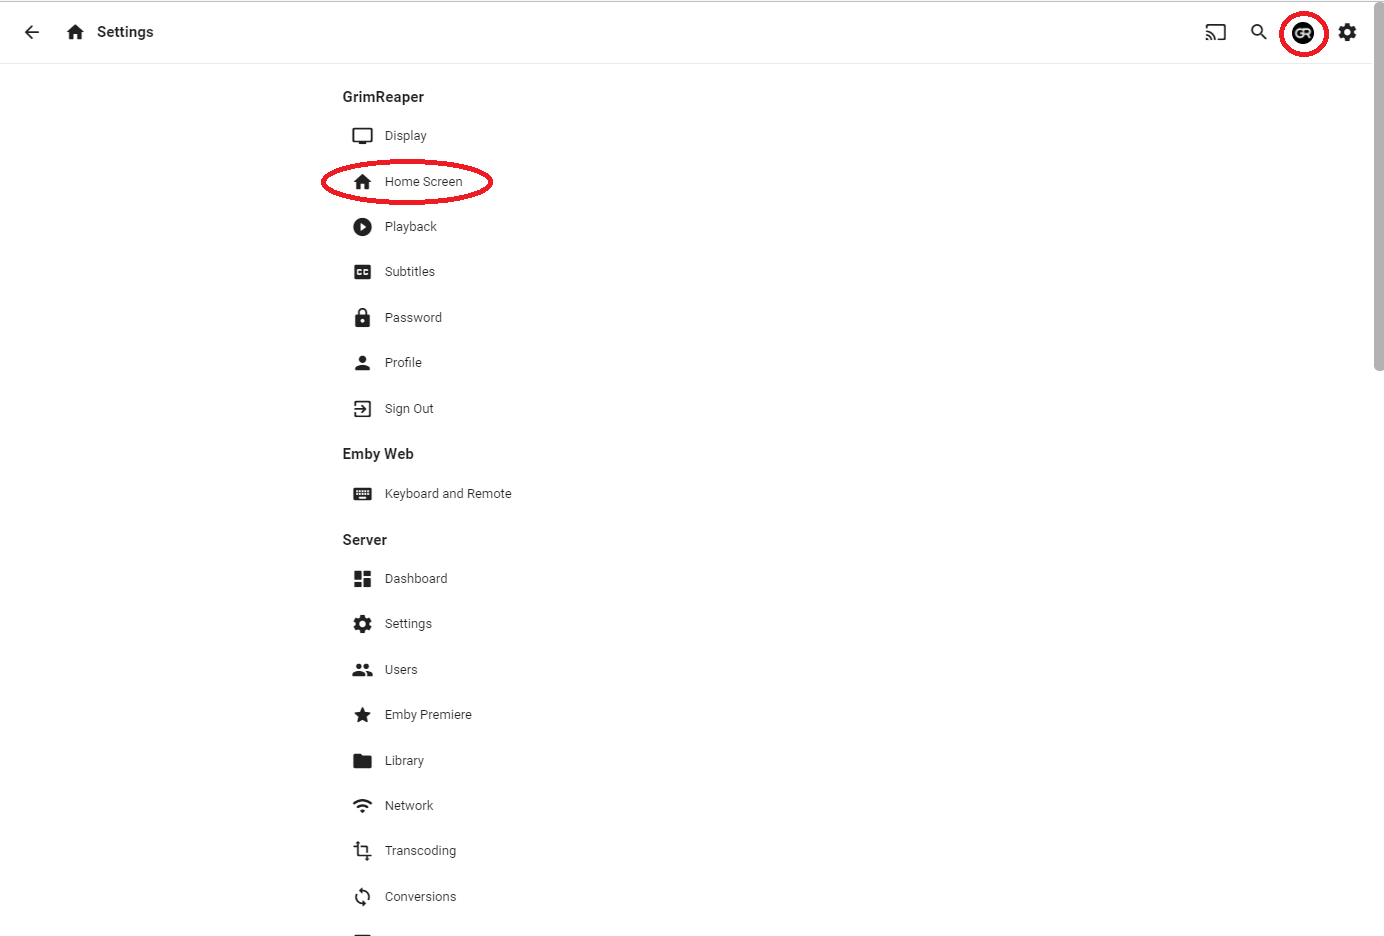Open server Settings entry in list
Image resolution: width=1384 pixels, height=936 pixels.
(x=408, y=624)
